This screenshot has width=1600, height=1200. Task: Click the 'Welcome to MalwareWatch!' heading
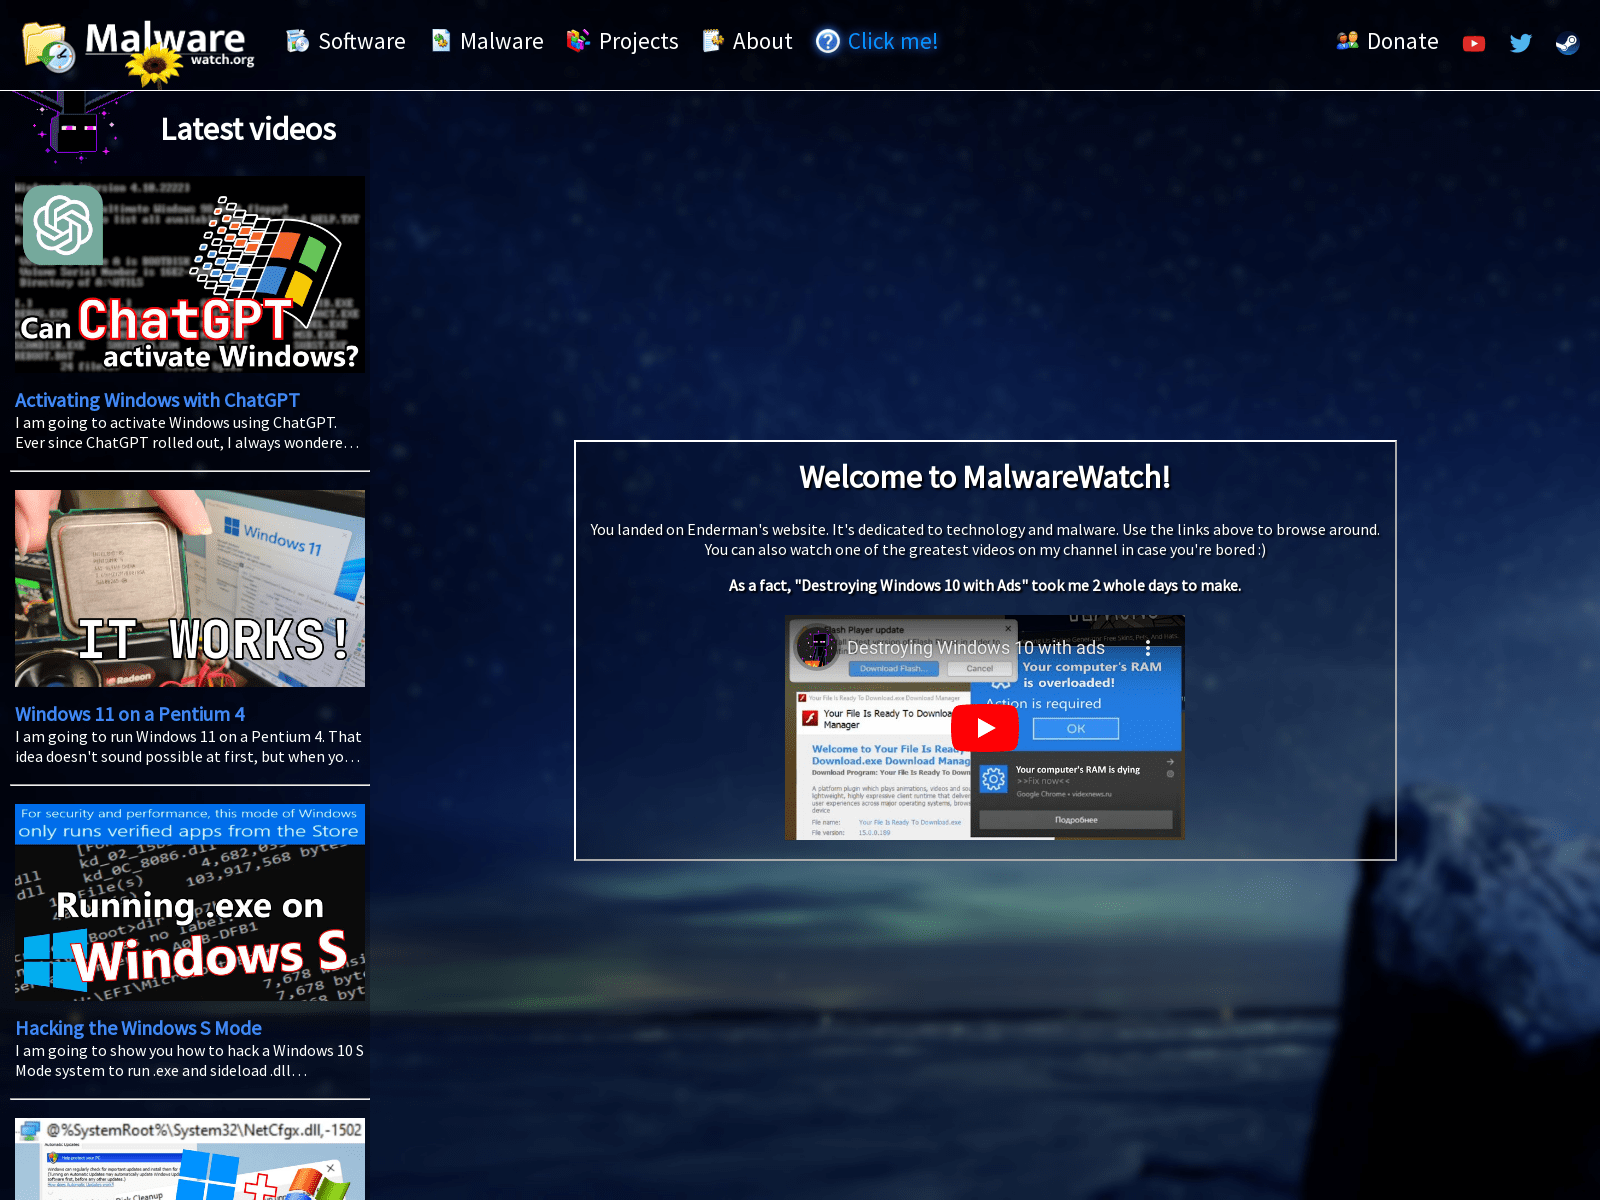coord(985,477)
